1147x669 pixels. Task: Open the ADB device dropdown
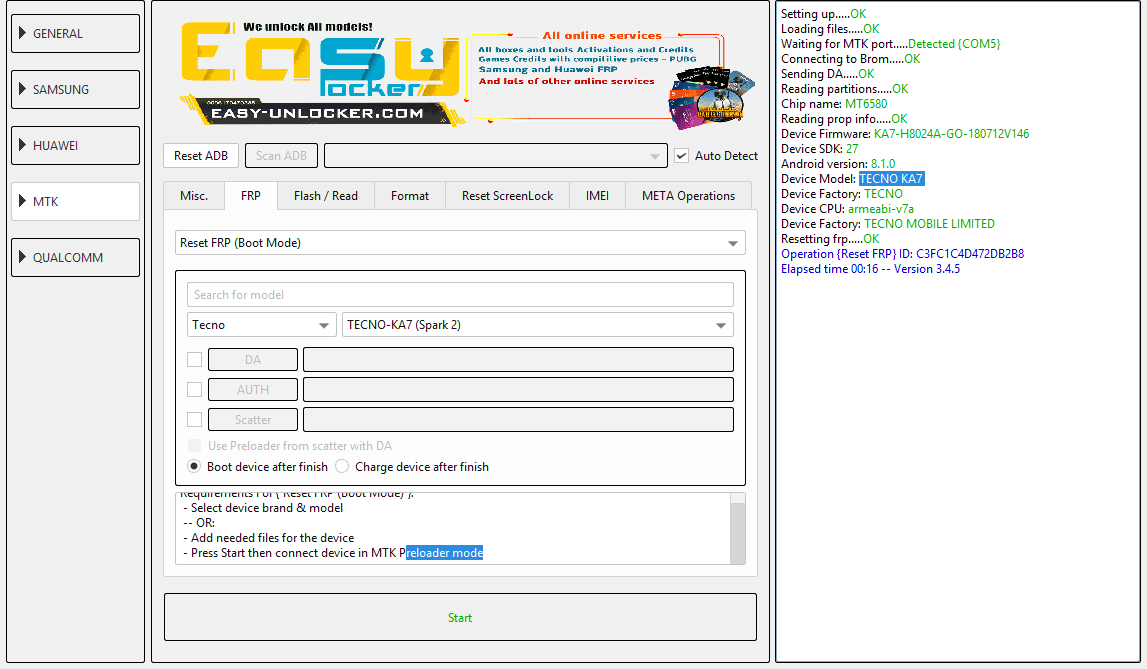tap(496, 156)
